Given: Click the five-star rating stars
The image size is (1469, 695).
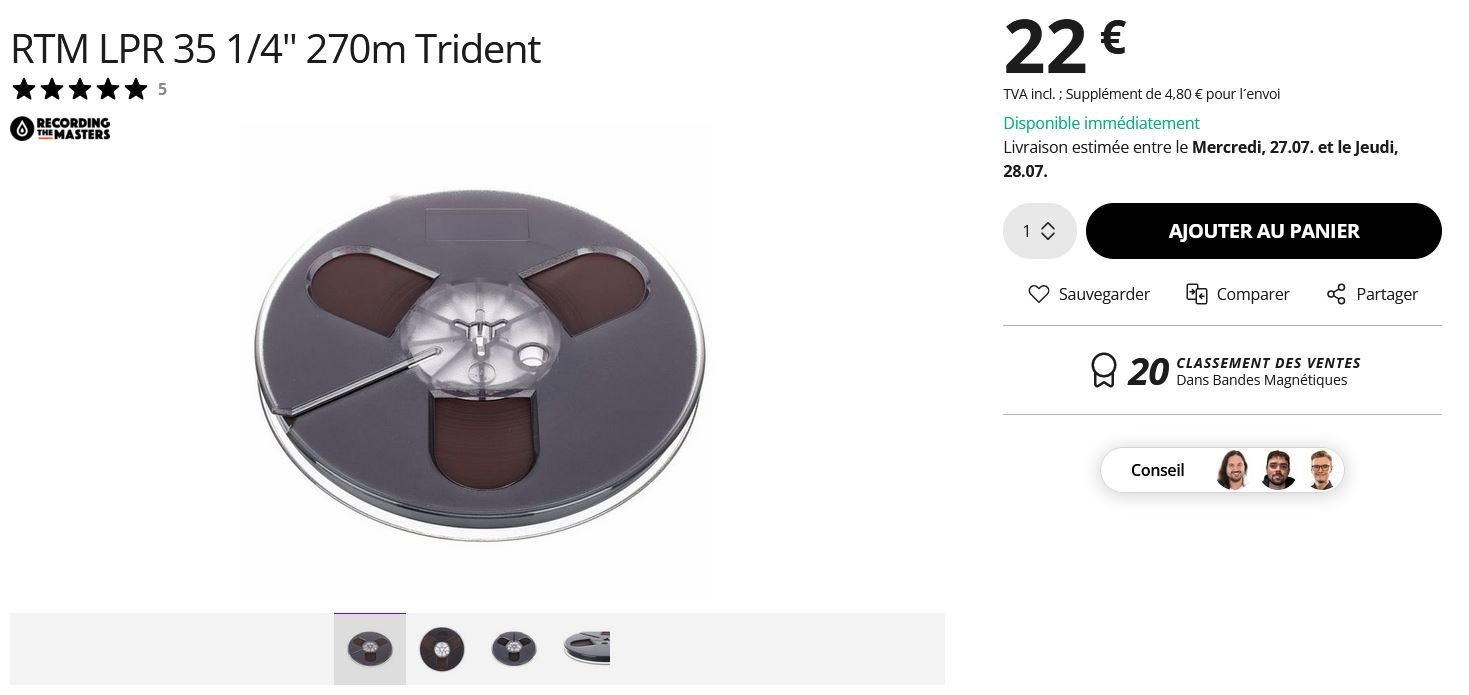Looking at the screenshot, I should pos(79,89).
